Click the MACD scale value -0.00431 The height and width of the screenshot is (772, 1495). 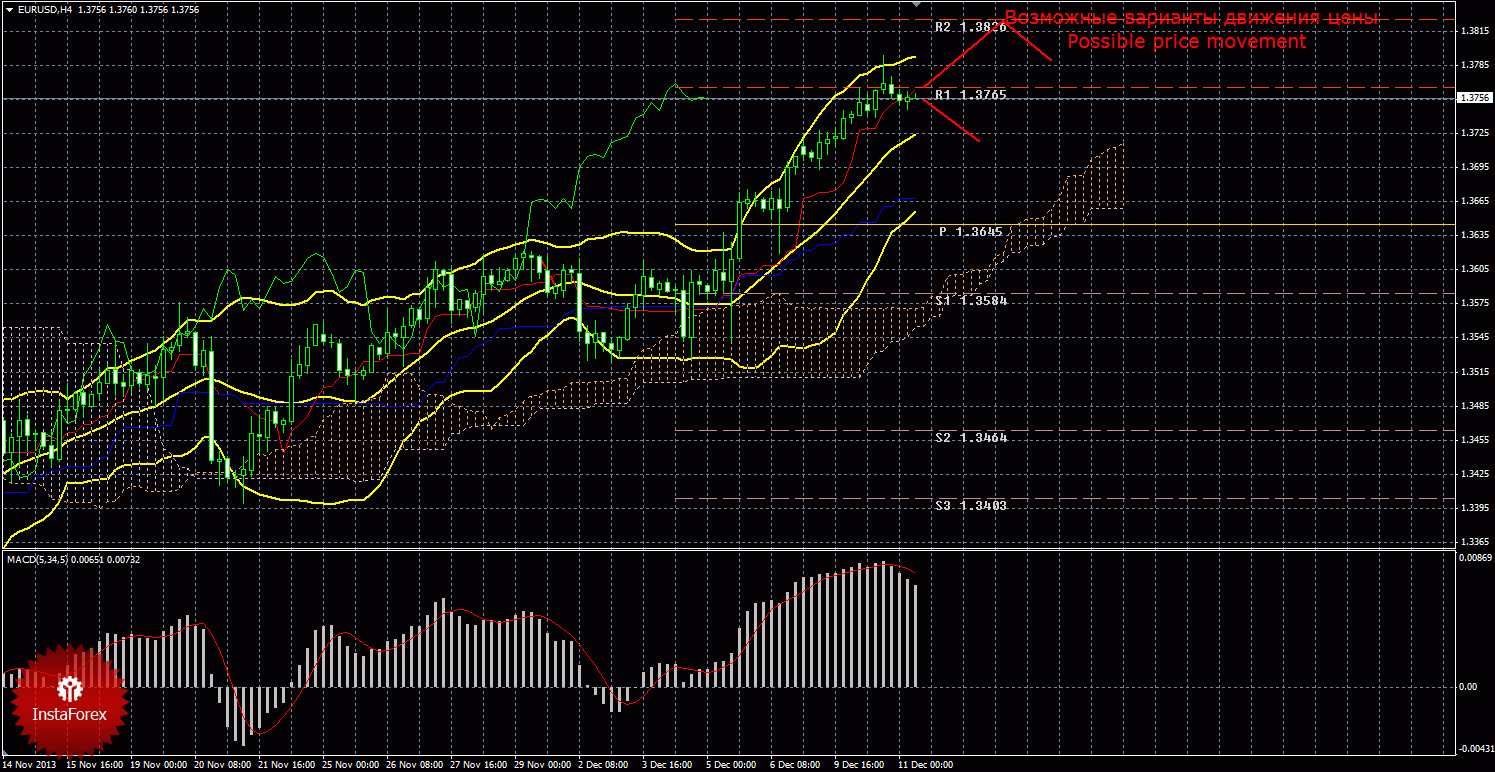click(1476, 748)
